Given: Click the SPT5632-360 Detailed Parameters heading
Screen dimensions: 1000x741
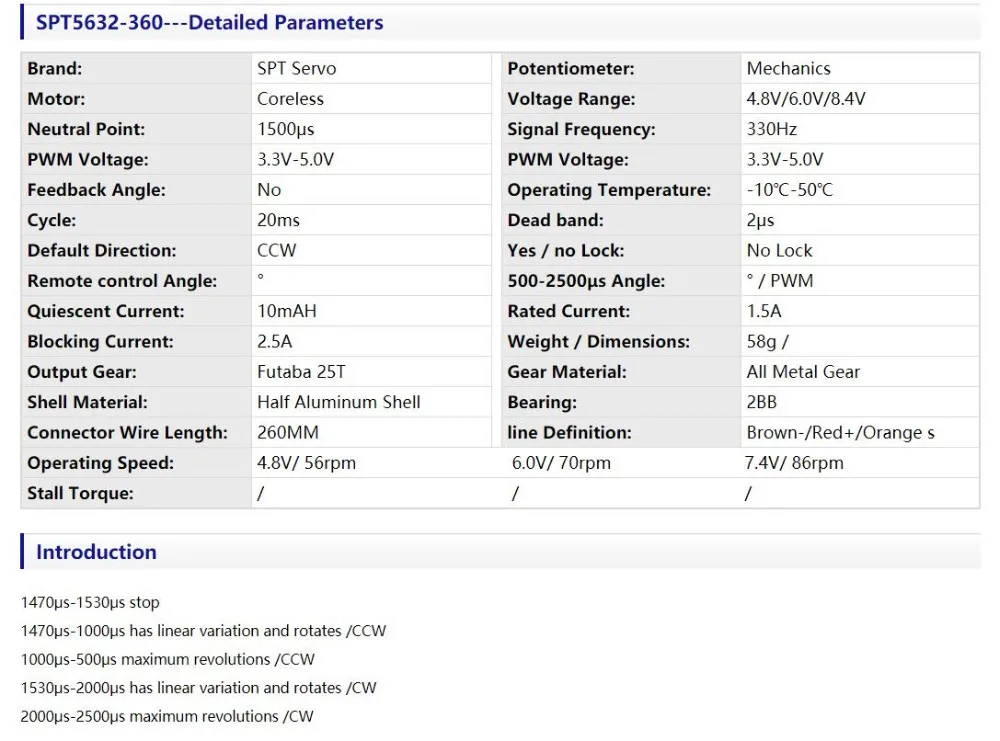Looking at the screenshot, I should coord(209,22).
